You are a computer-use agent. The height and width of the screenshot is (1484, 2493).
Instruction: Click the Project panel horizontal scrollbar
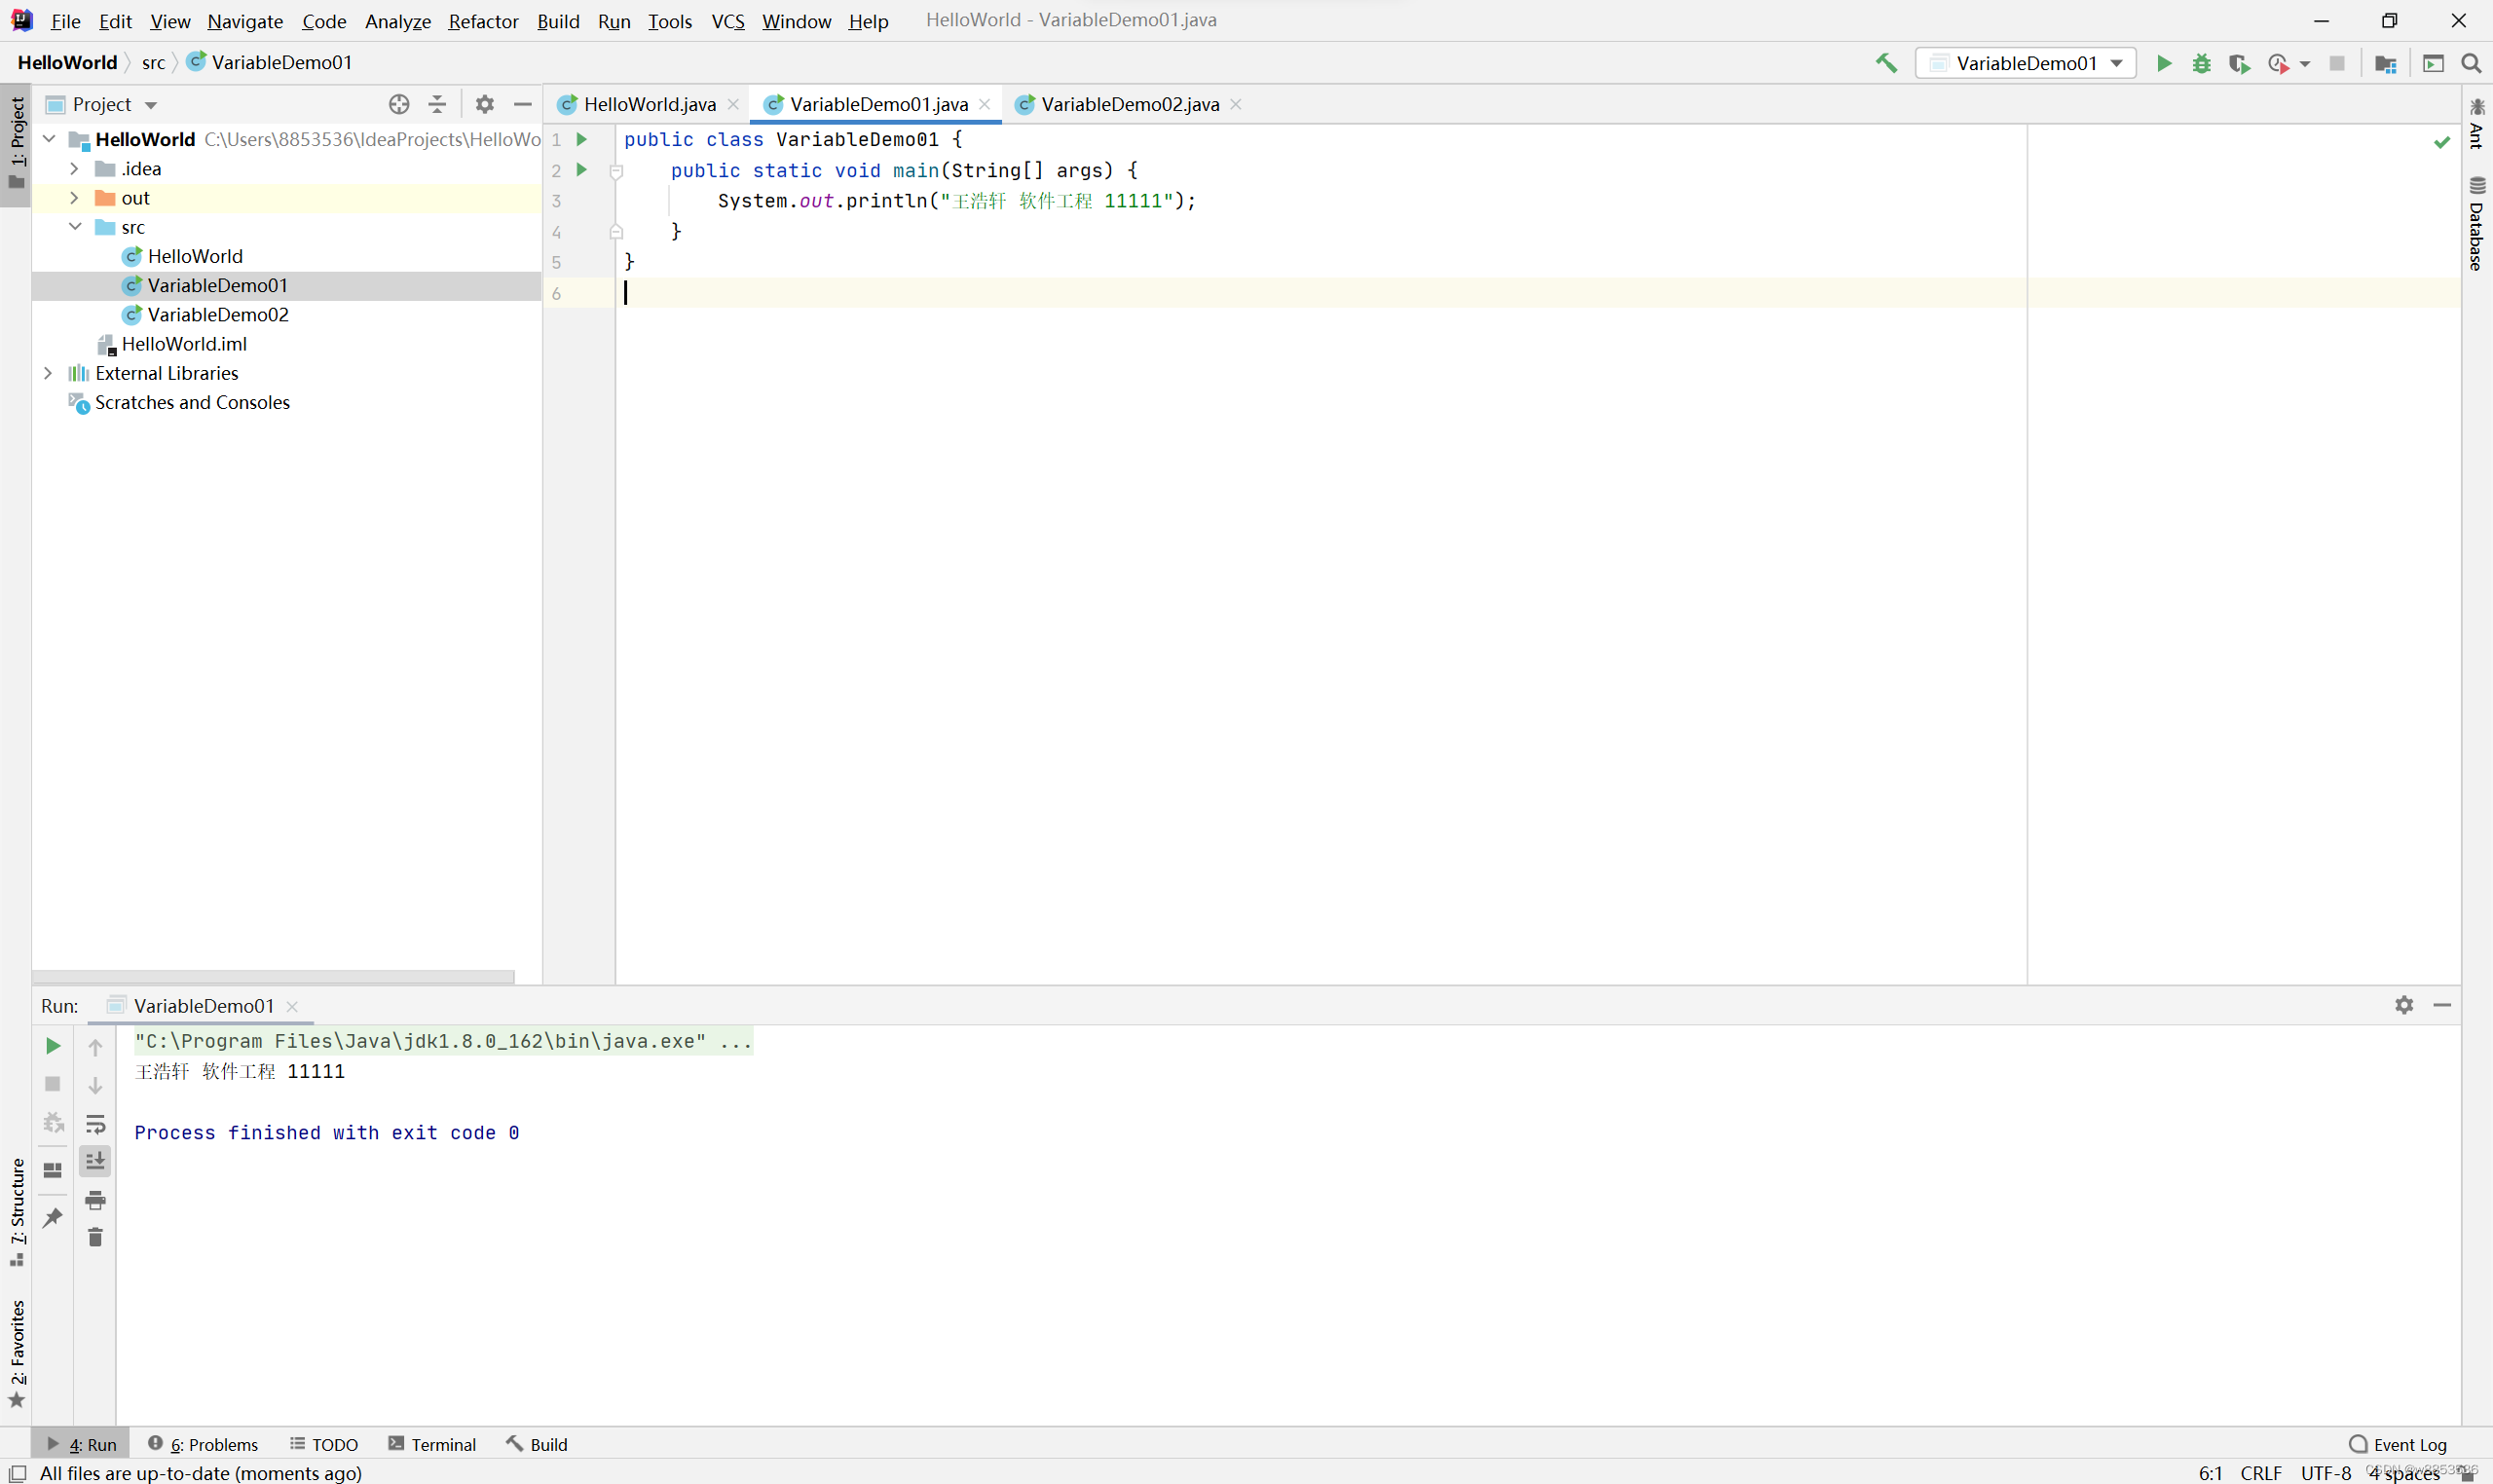coord(273,976)
